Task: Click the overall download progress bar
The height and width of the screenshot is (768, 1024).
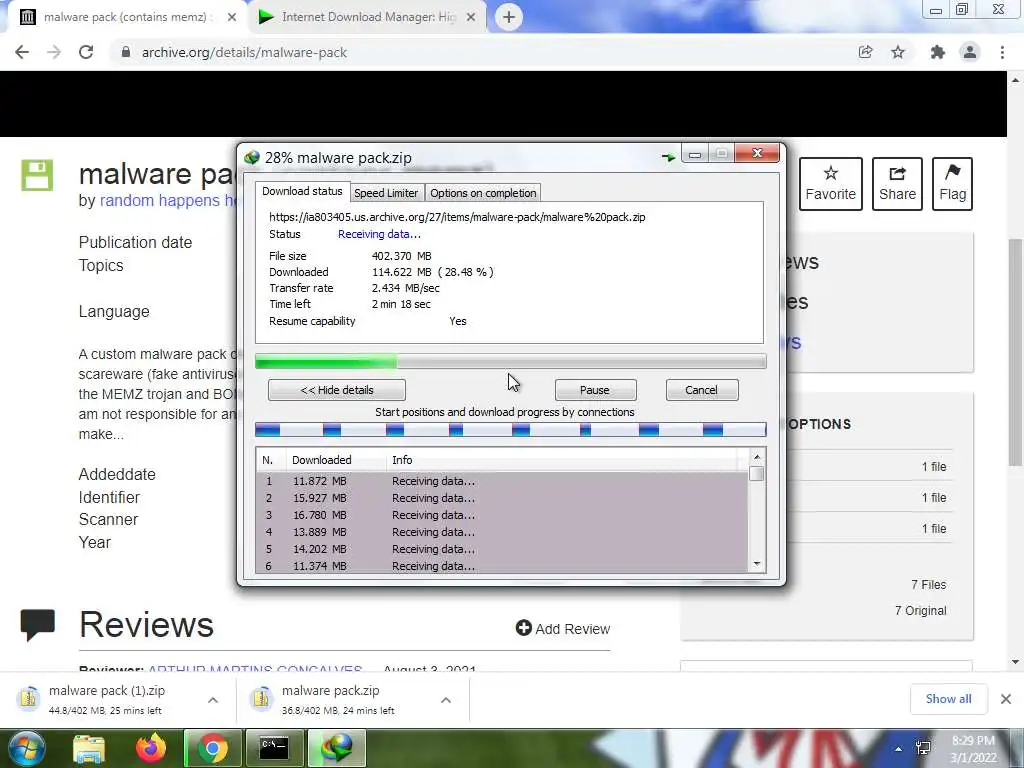Action: 511,361
